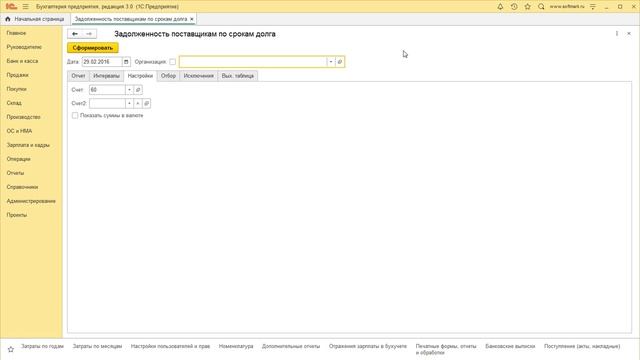Close the report form with X
The height and width of the screenshot is (360, 640).
629,33
